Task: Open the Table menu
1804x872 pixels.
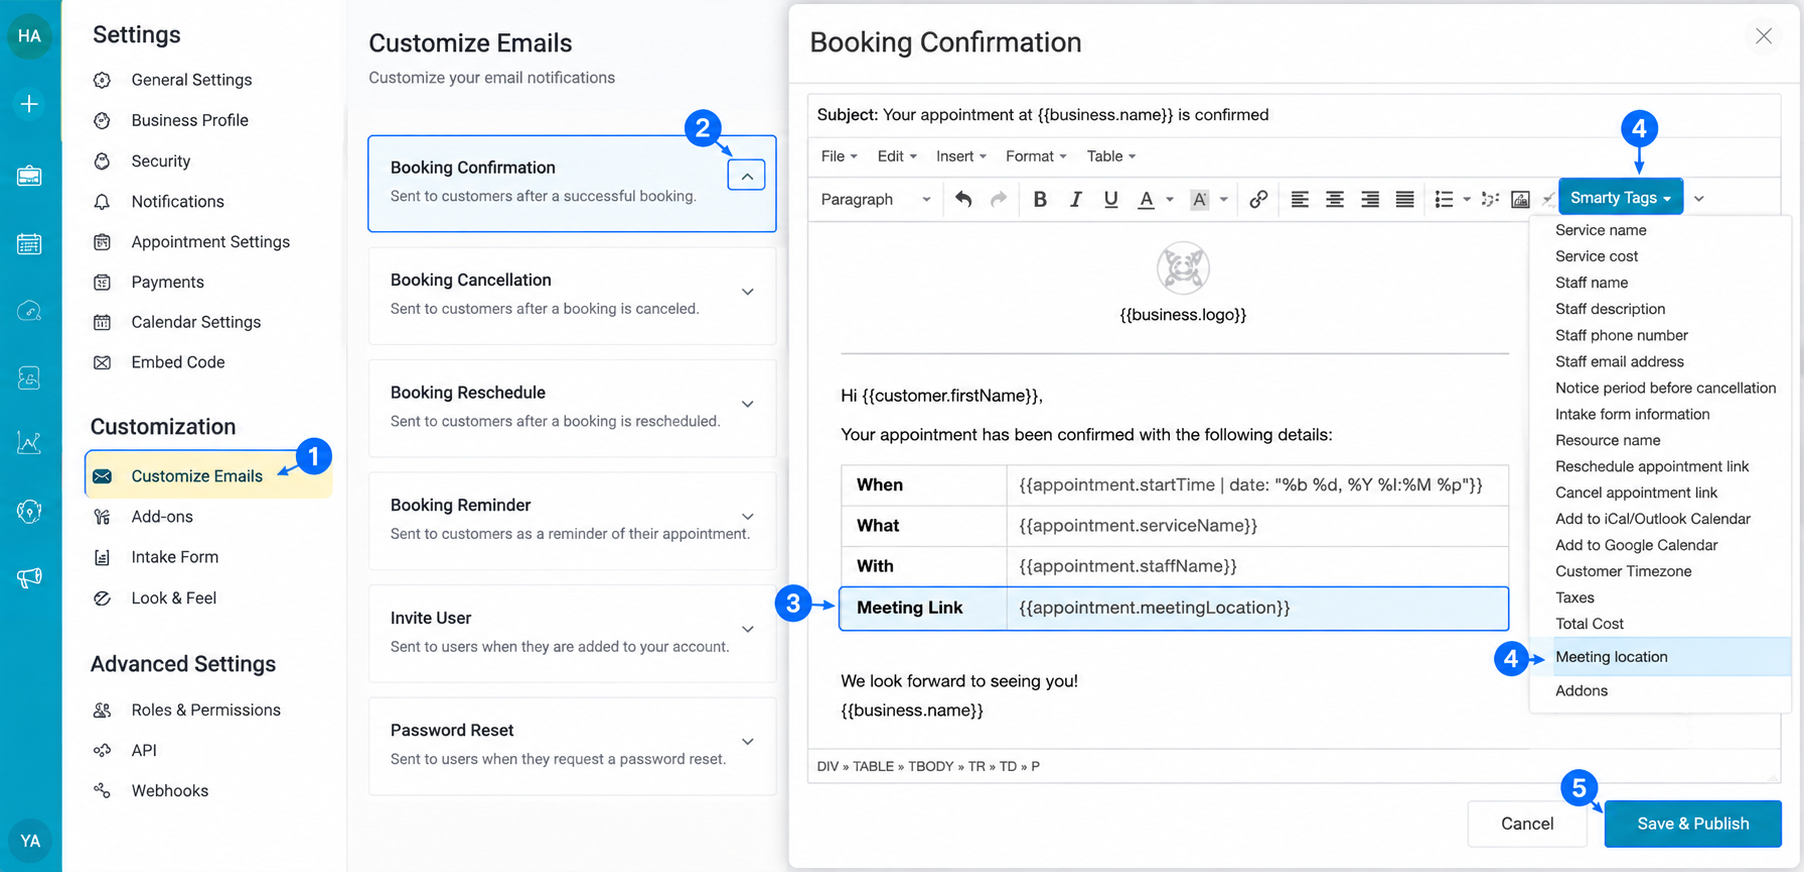Action: (1111, 156)
